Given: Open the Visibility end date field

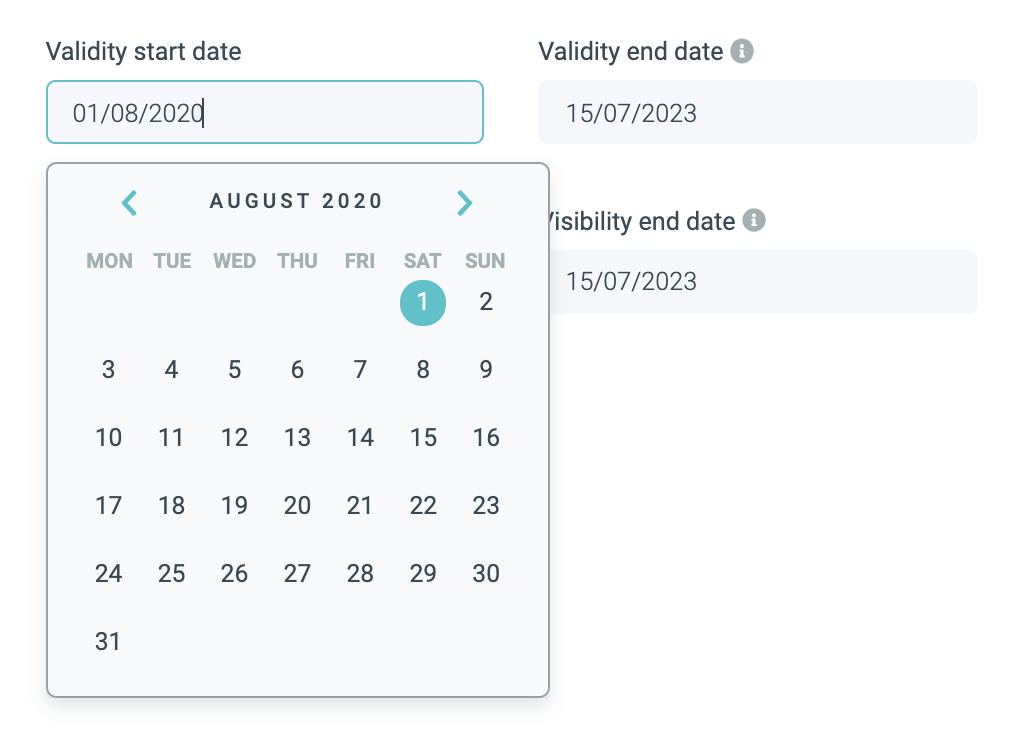Looking at the screenshot, I should tap(760, 281).
